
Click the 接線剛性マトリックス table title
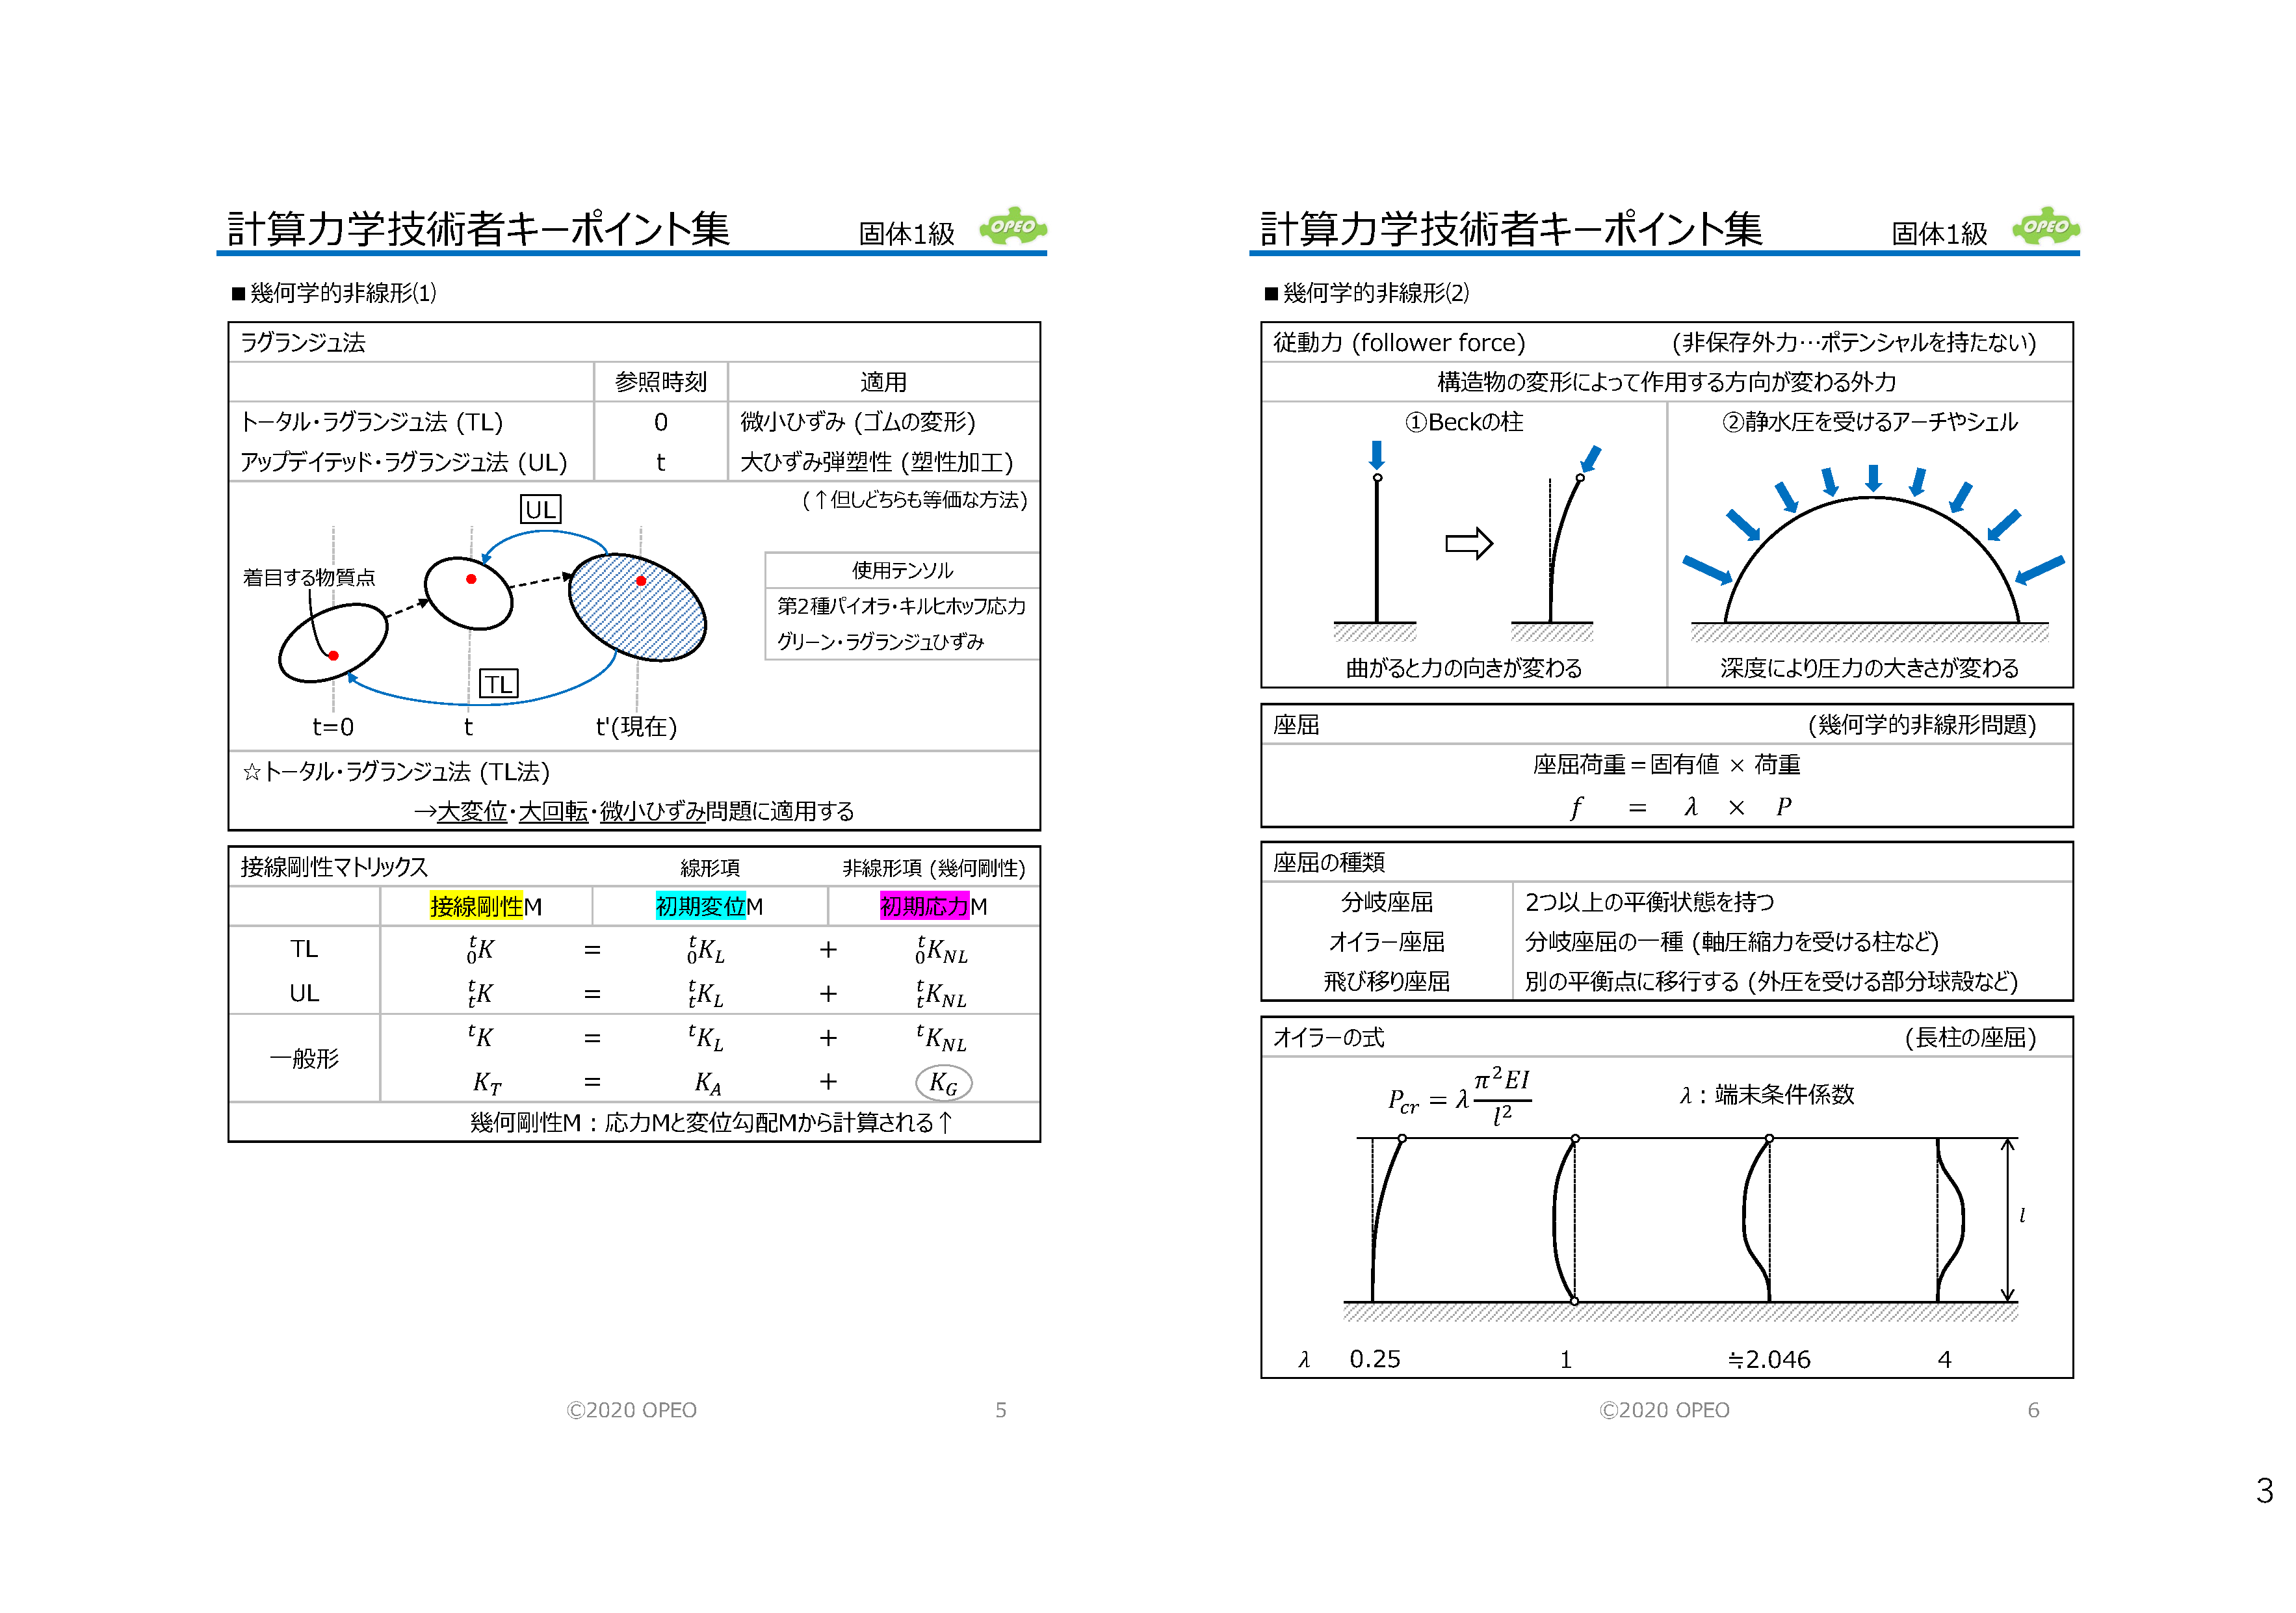pyautogui.click(x=334, y=867)
